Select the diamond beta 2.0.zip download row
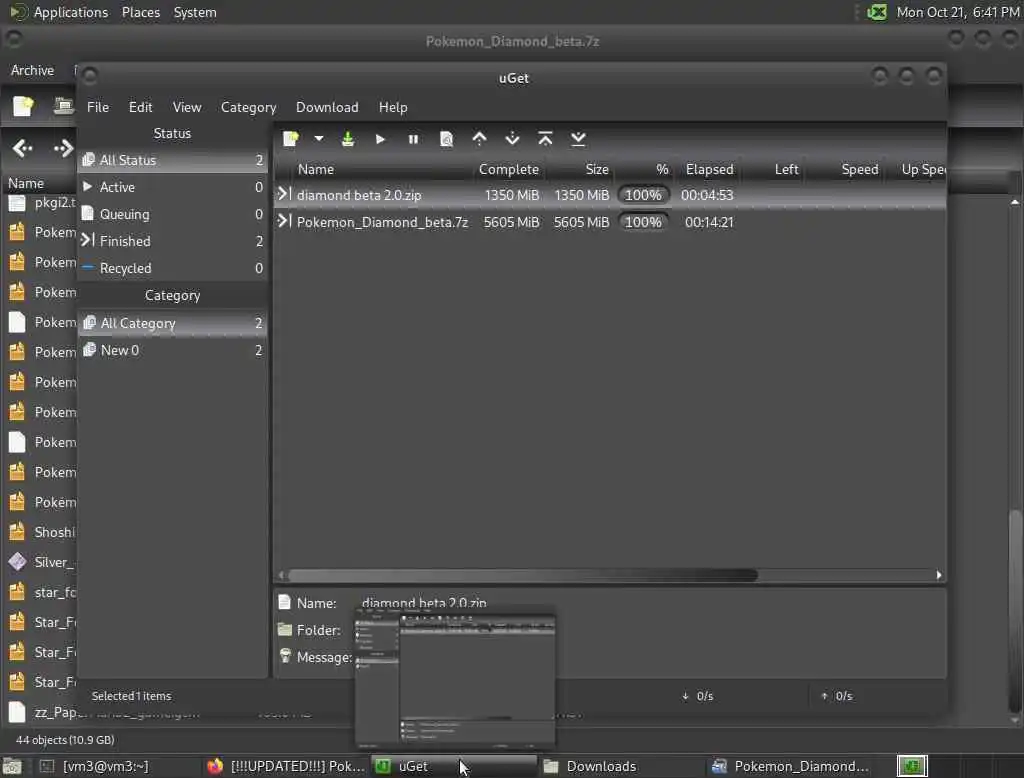The width and height of the screenshot is (1024, 778). [x=610, y=195]
